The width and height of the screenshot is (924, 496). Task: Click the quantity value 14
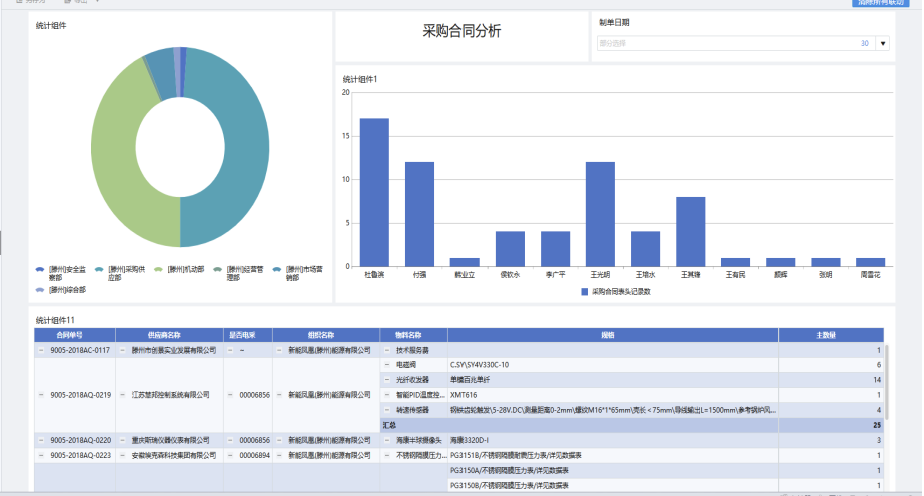[877, 380]
